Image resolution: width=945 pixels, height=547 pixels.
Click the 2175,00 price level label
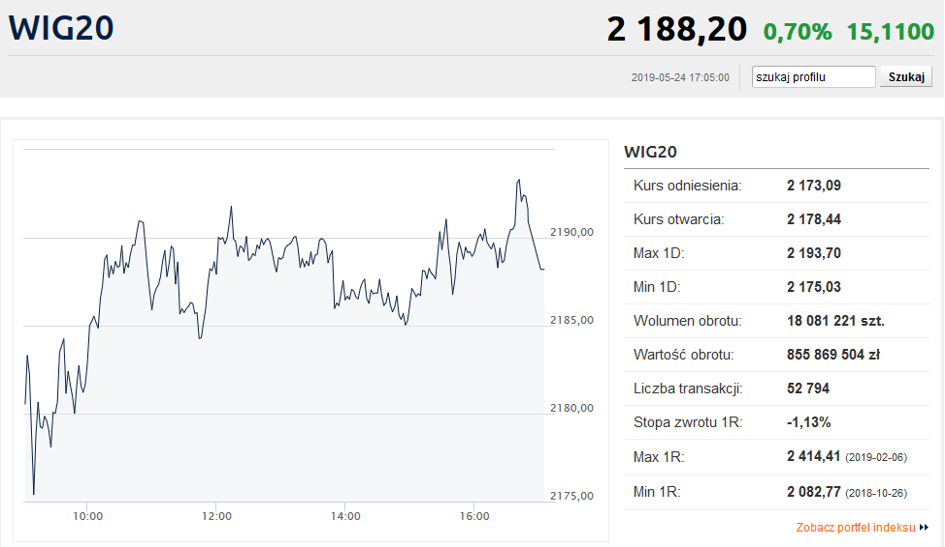[x=572, y=496]
